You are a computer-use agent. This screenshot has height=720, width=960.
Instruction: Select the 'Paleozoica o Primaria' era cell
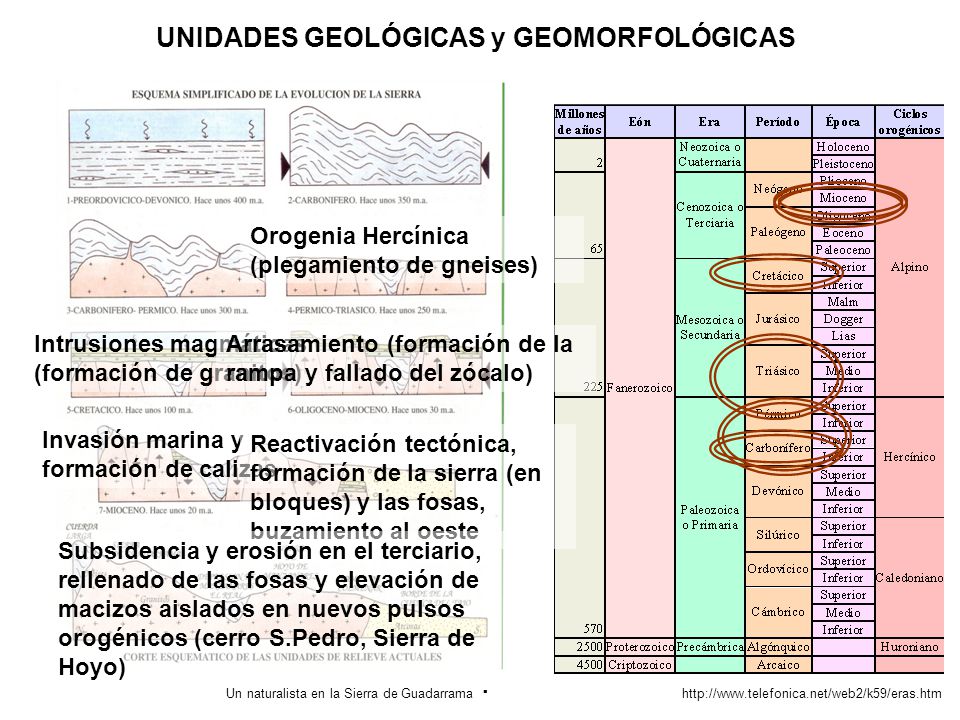(710, 517)
